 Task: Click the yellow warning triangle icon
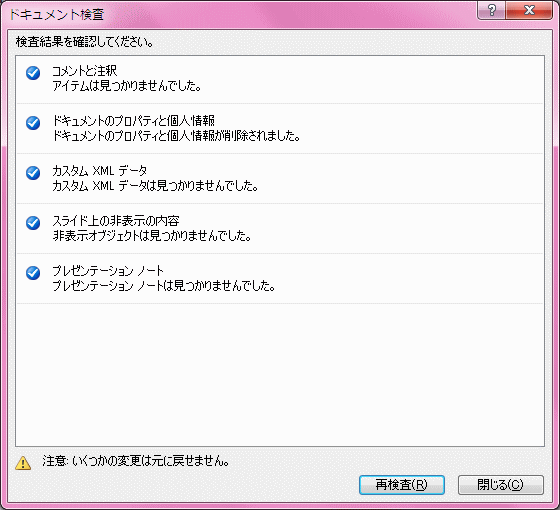(x=23, y=462)
